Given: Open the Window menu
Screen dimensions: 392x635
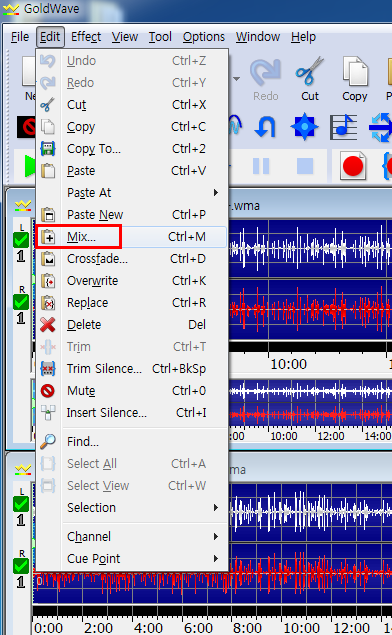Looking at the screenshot, I should pos(258,37).
